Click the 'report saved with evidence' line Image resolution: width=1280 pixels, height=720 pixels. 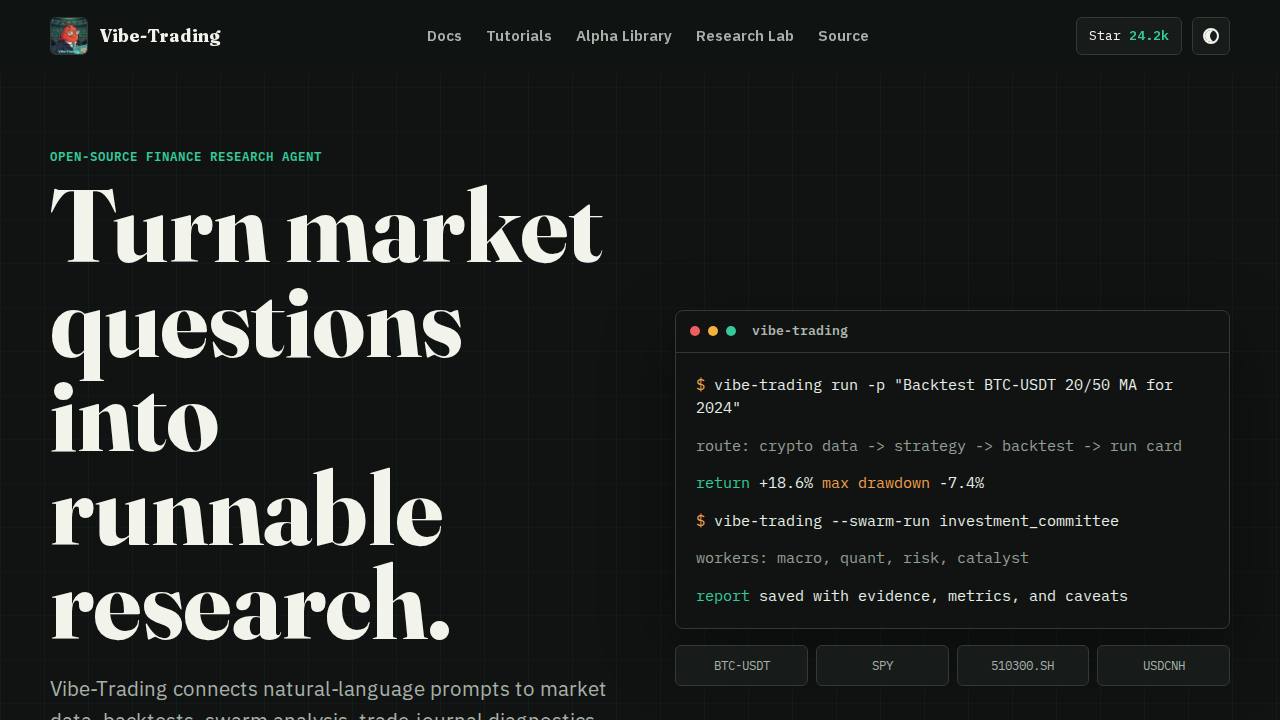[x=912, y=596]
